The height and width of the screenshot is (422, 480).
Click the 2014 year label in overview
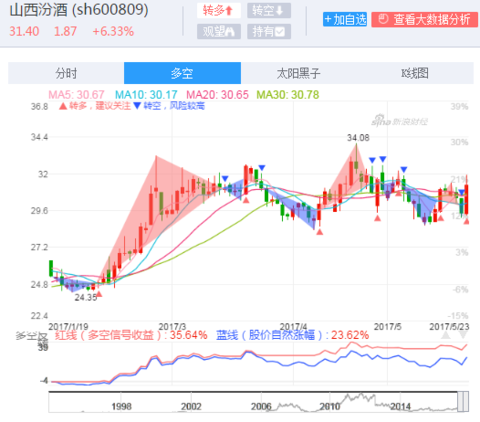[400, 406]
